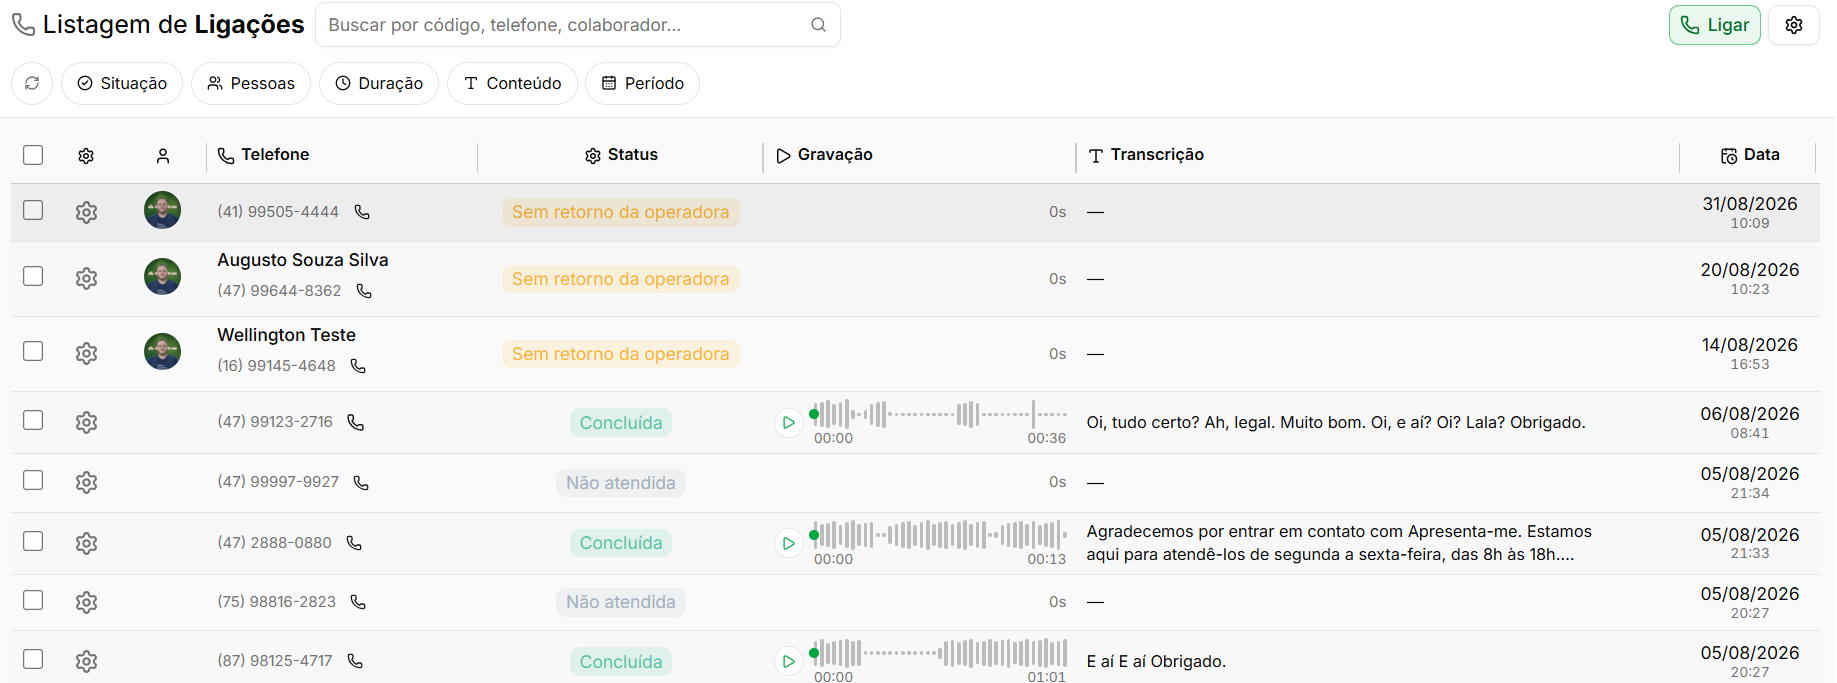Click call icon beside (16) 99145-4648
Viewport: 1837px width, 683px height.
tap(358, 366)
